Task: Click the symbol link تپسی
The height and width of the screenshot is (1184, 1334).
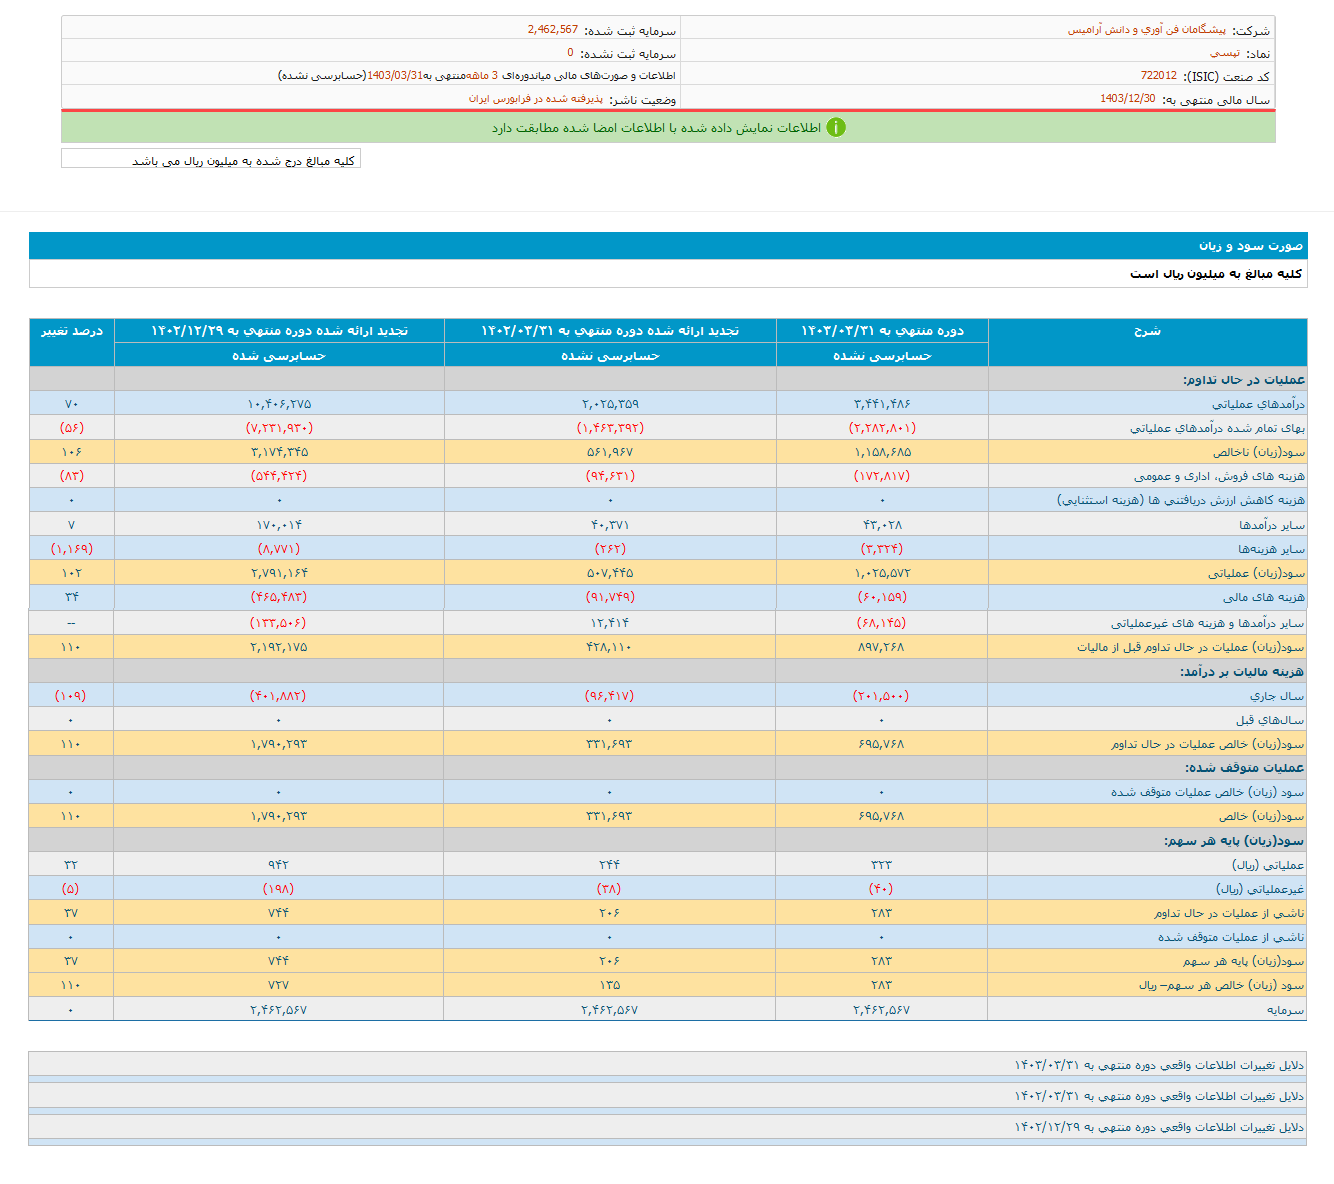Action: [x=1224, y=53]
